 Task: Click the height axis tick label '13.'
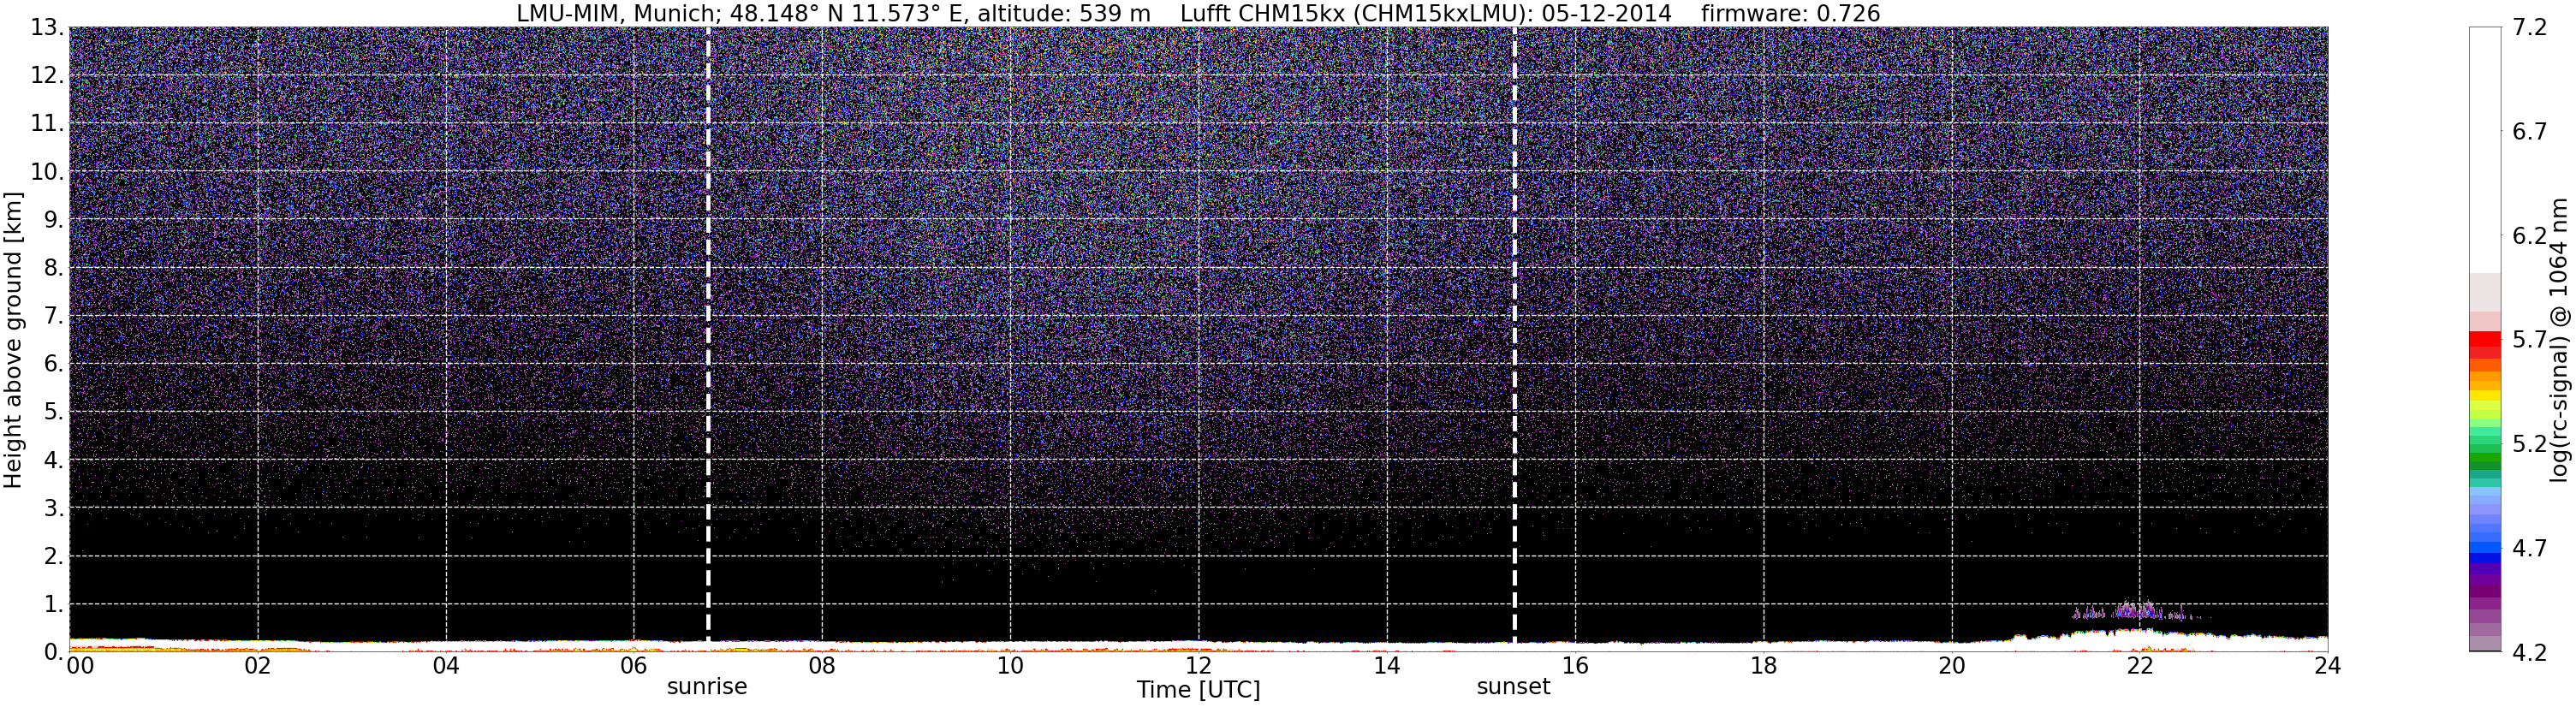(47, 28)
